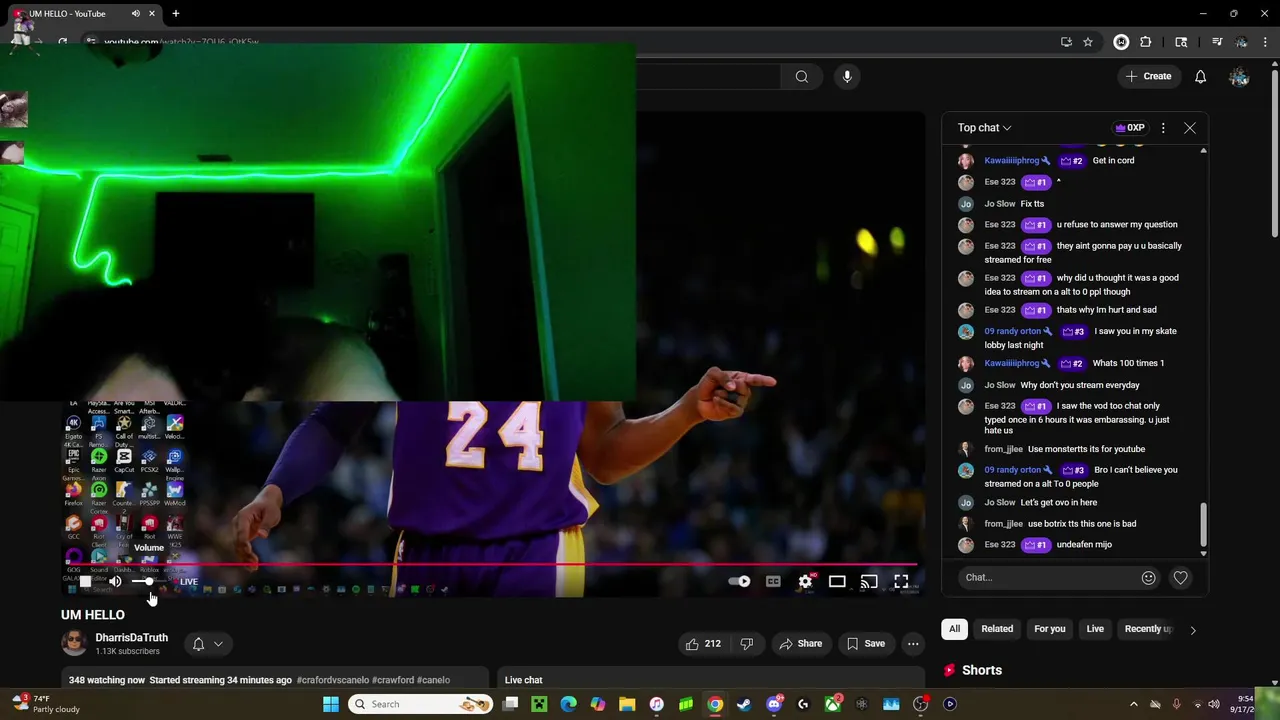Open Discord from the taskbar
The width and height of the screenshot is (1280, 720).
click(x=773, y=704)
